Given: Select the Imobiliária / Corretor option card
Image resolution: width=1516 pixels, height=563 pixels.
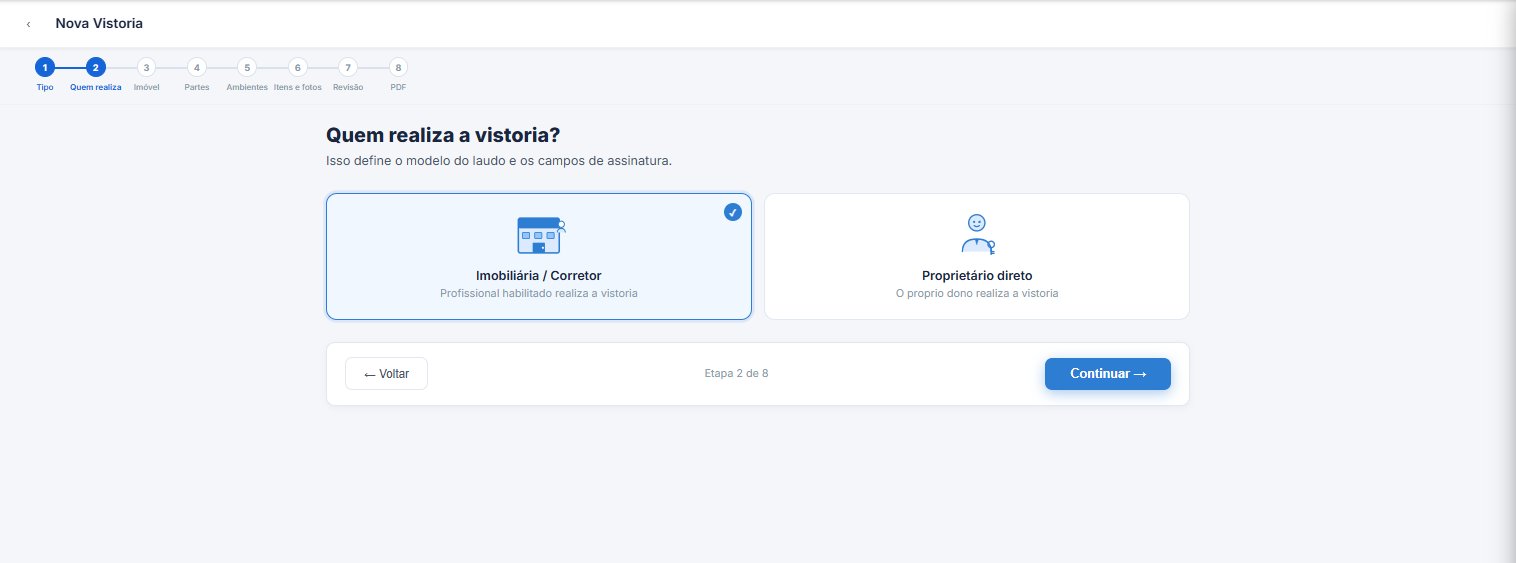Looking at the screenshot, I should click(x=539, y=256).
